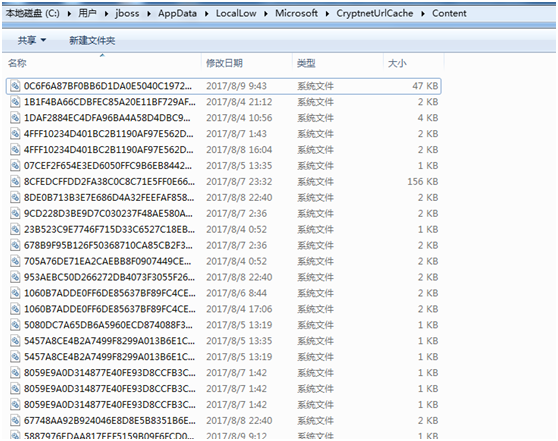Click the file name 0C6F6A87BF0BB6D1DA0E5040C1972...
This screenshot has width=558, height=441.
[108, 86]
